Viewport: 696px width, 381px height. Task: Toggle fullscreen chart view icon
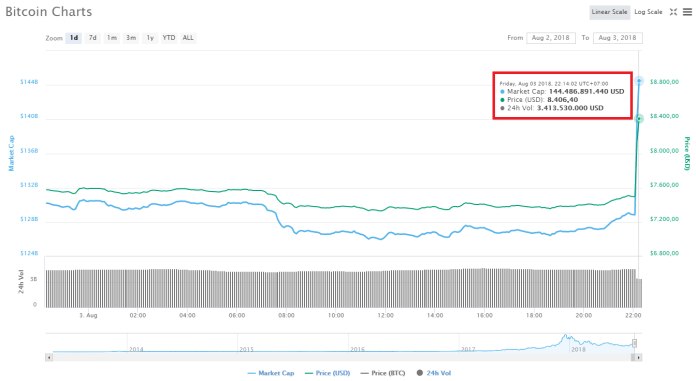click(673, 12)
